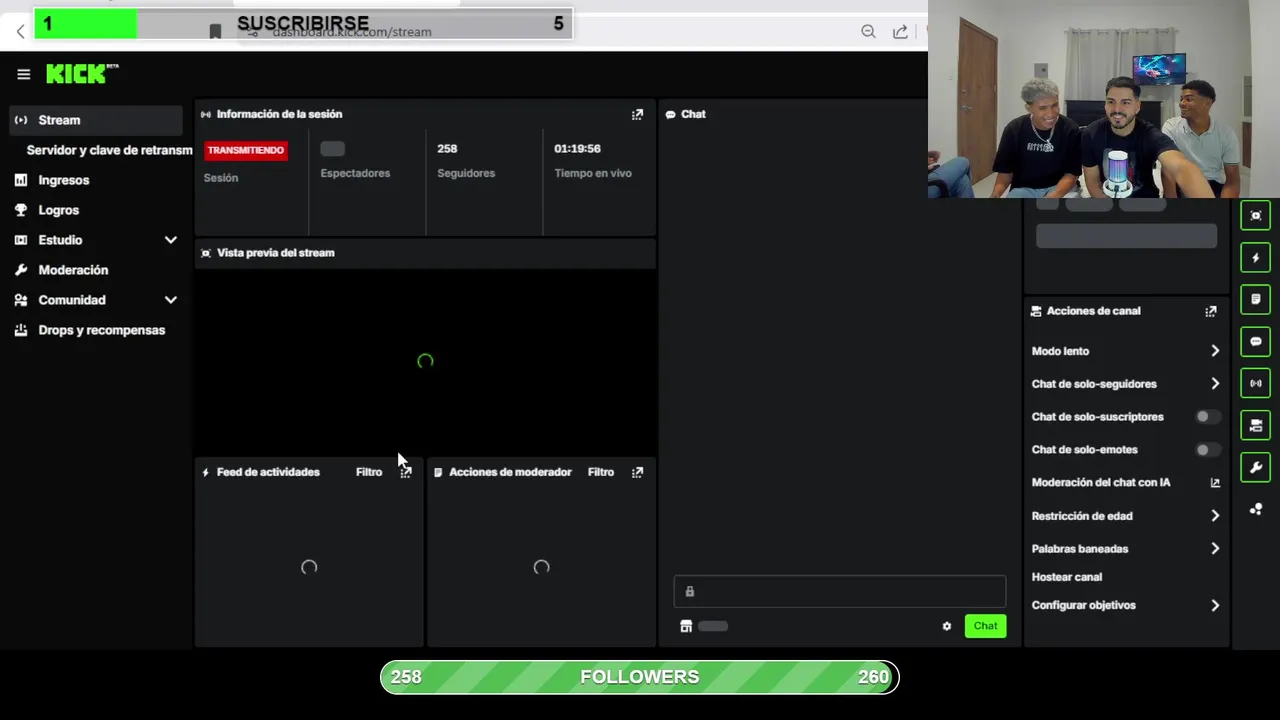Viewport: 1280px width, 720px height.
Task: Pop out the Información de la sesión panel
Action: [637, 114]
